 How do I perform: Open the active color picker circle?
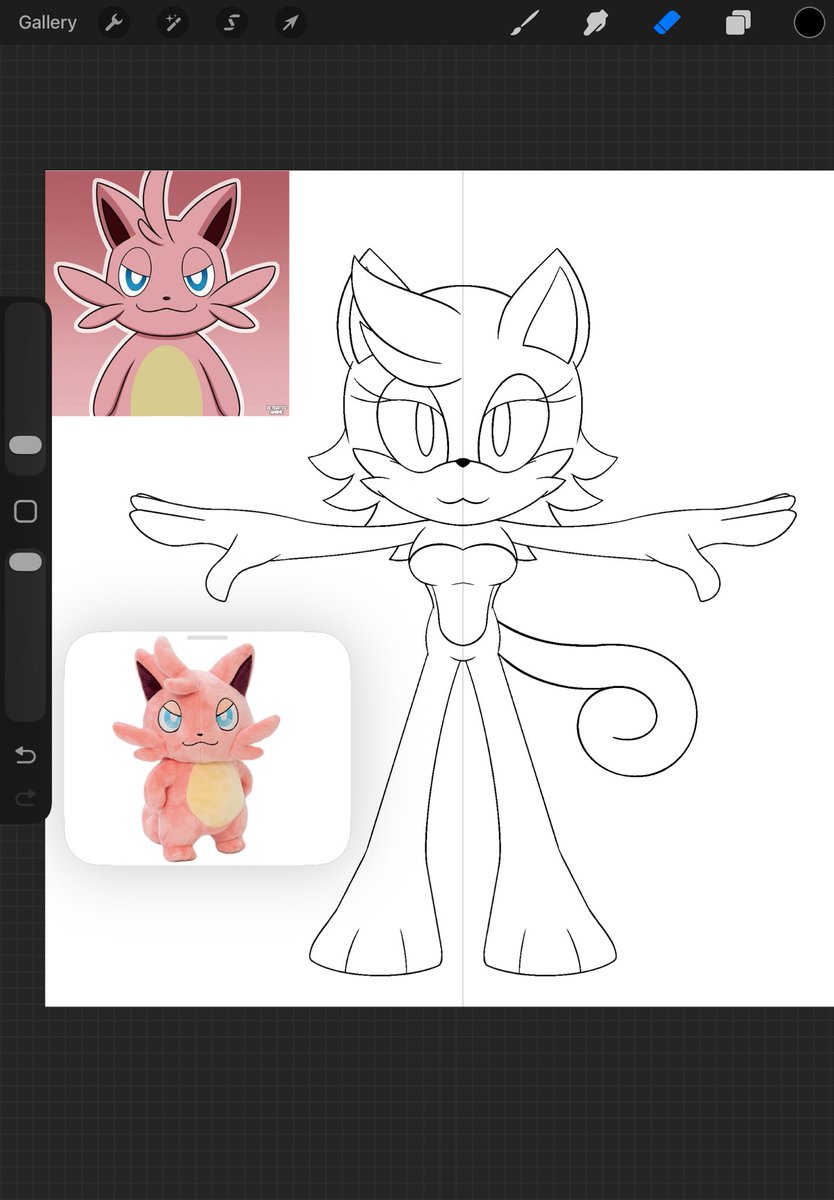[809, 22]
